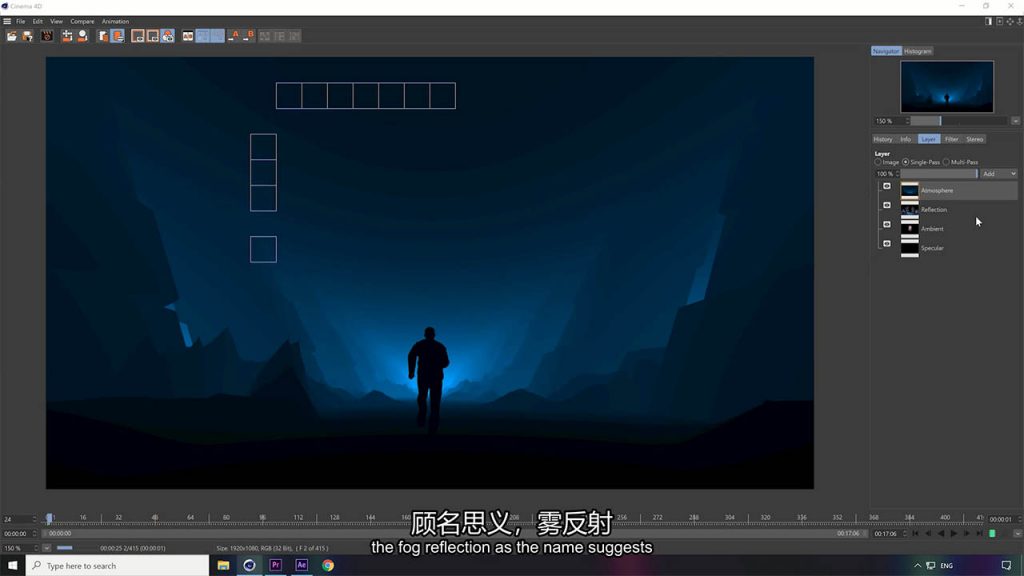Switch to the Info tab
Screen dimensions: 1024x576
[905, 139]
